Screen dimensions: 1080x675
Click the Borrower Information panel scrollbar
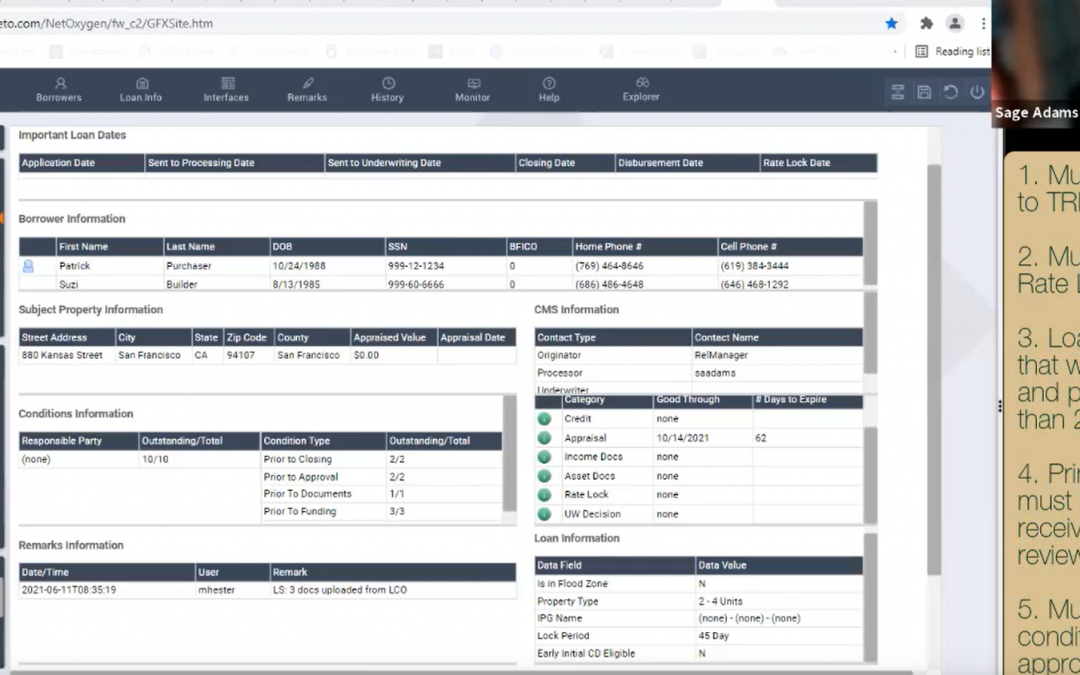click(x=871, y=242)
